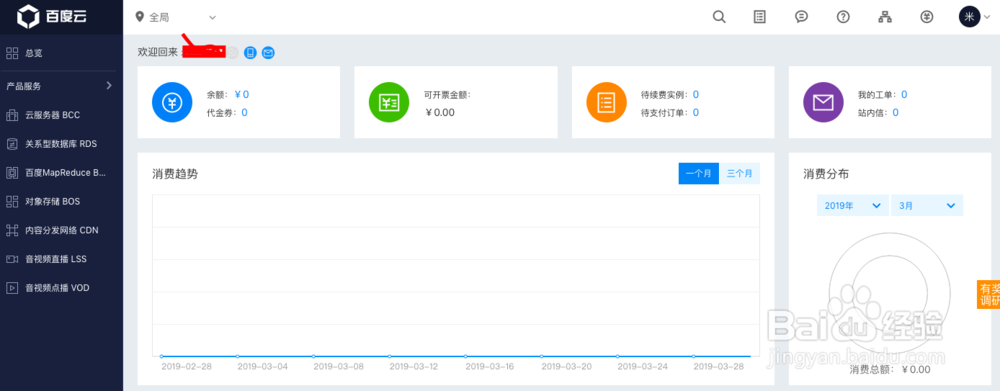Click the 对象存储 BOS sidebar icon
The image size is (1000, 391).
(x=11, y=201)
